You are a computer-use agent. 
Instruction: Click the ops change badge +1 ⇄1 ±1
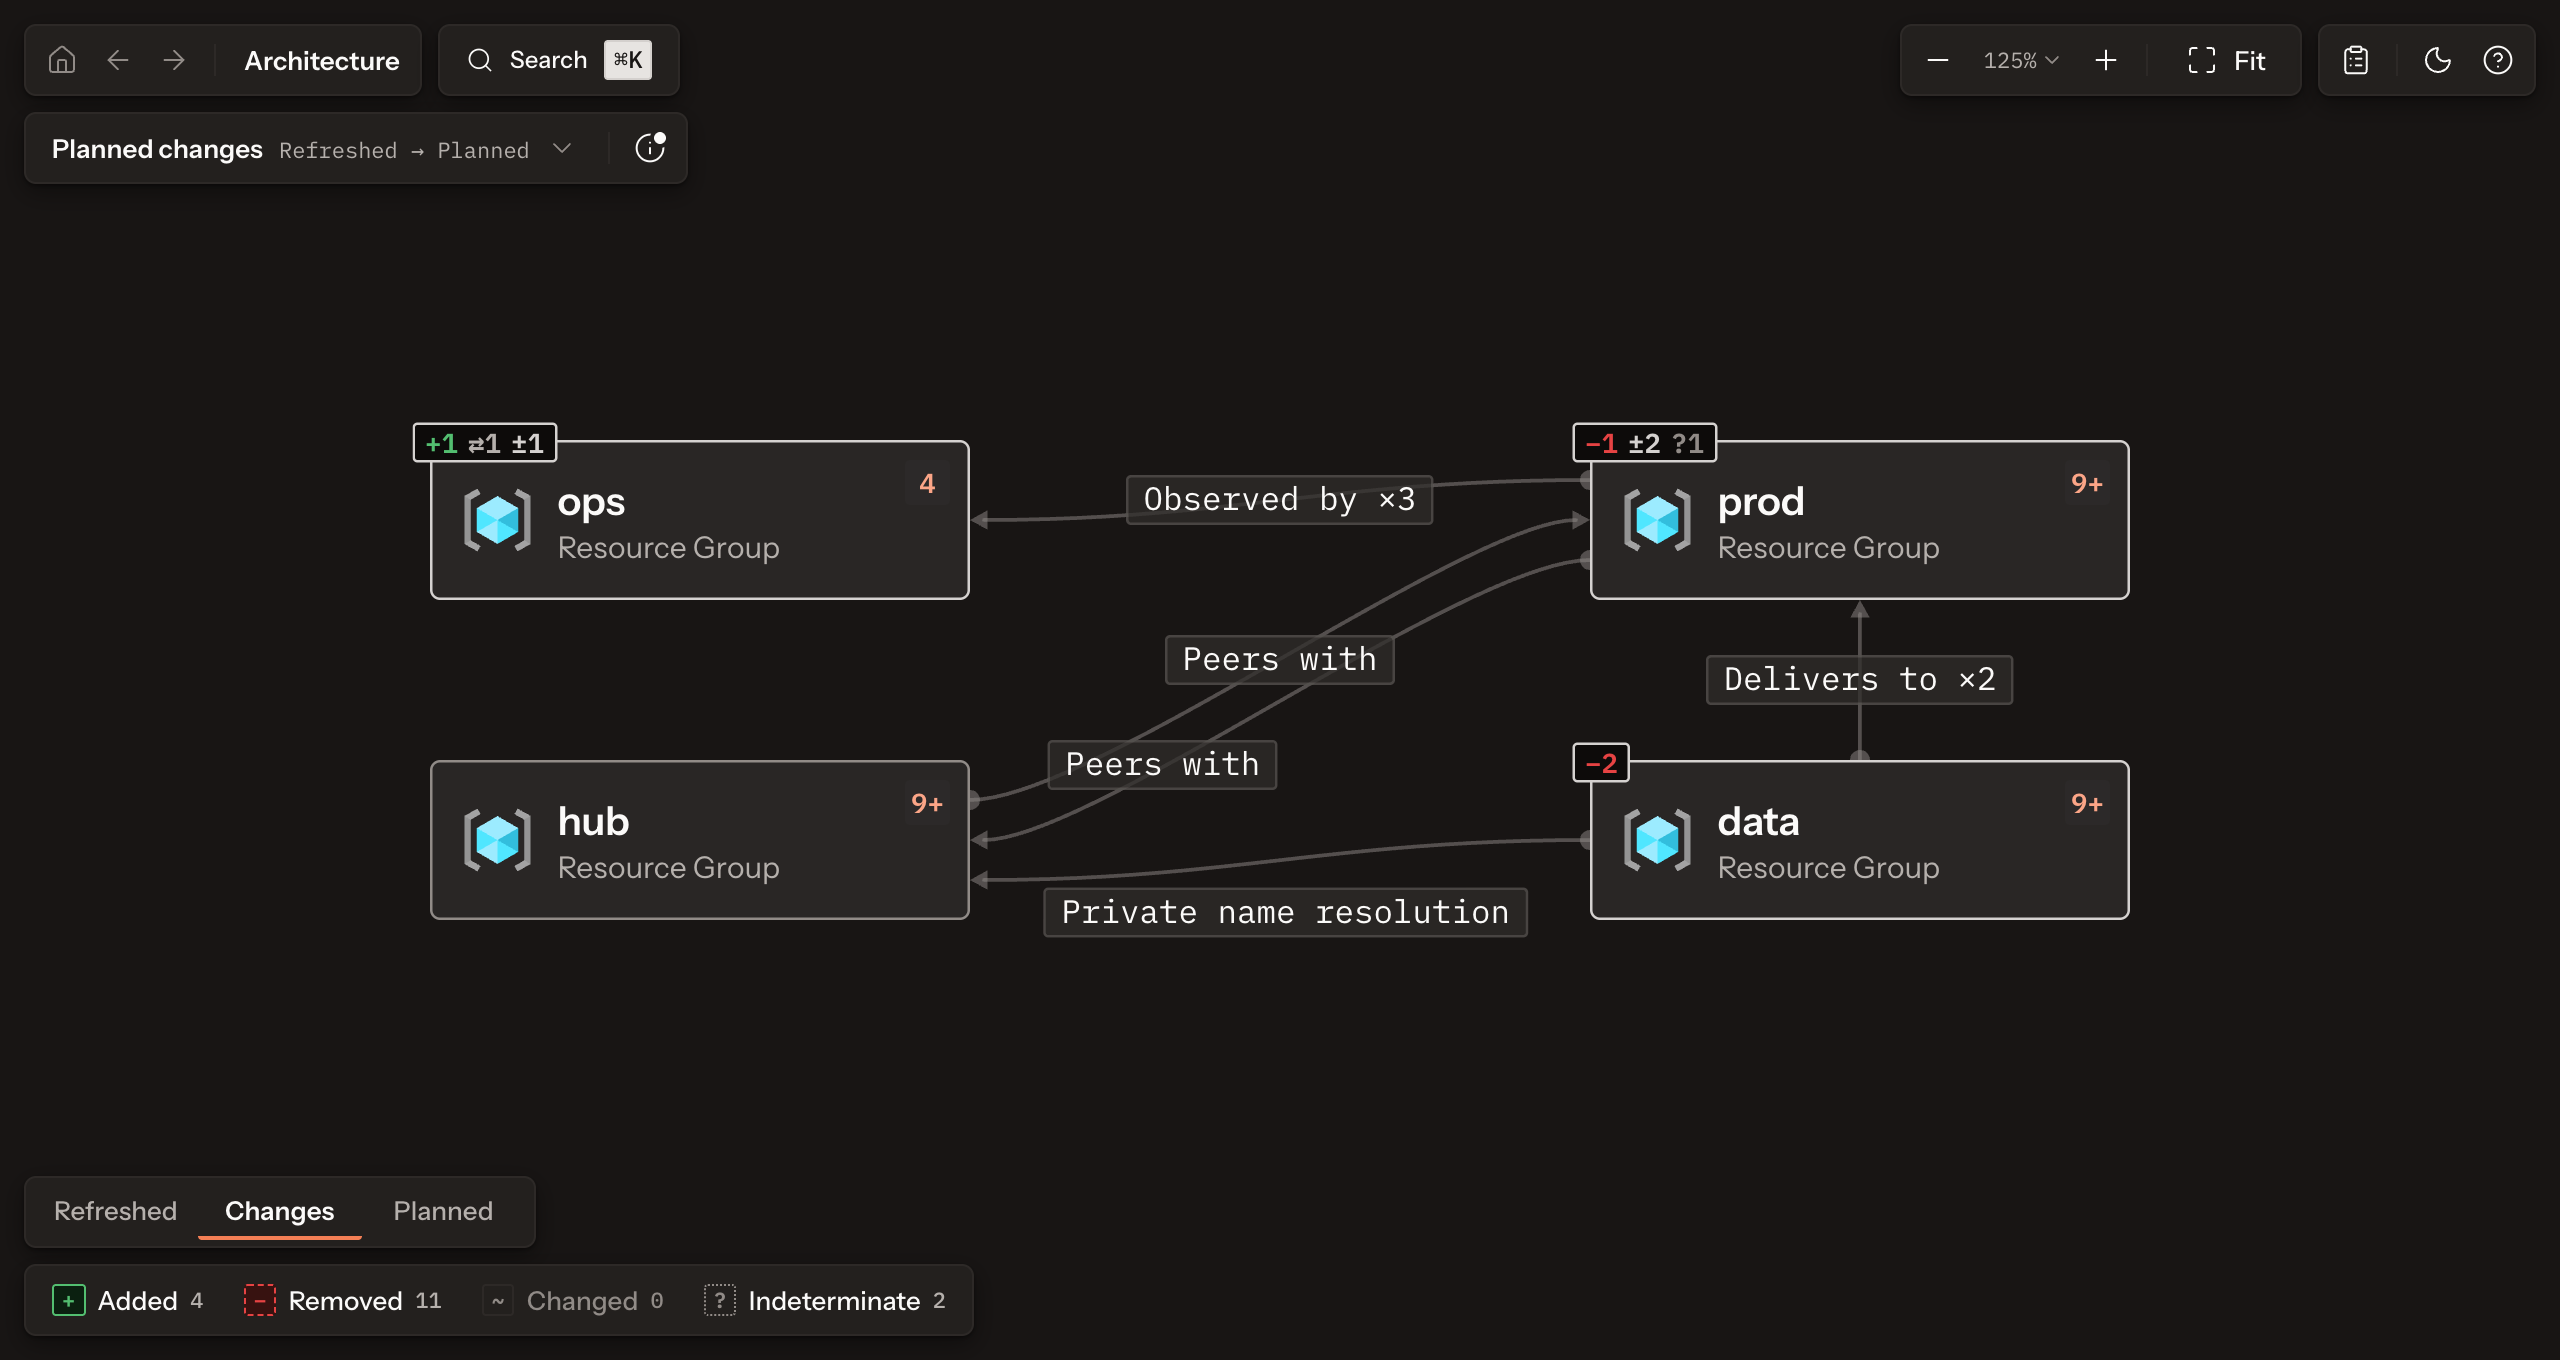(x=485, y=443)
